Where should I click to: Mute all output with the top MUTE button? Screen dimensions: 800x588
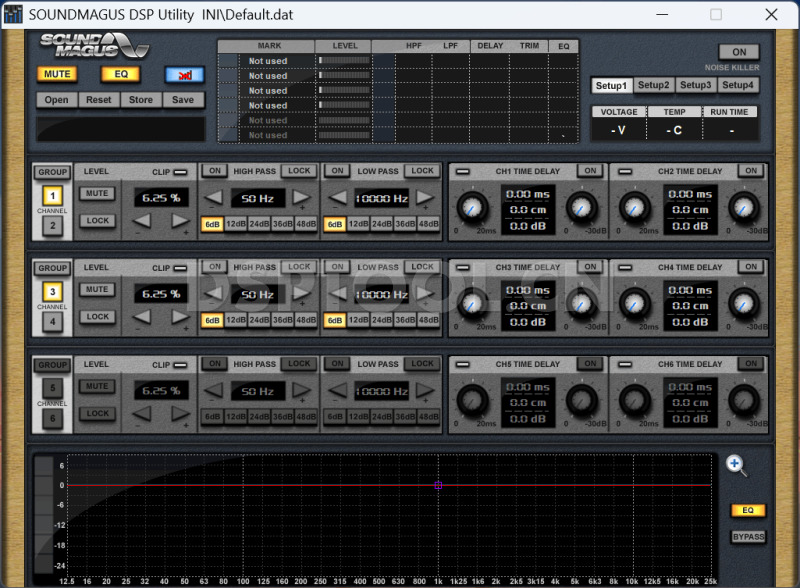57,74
